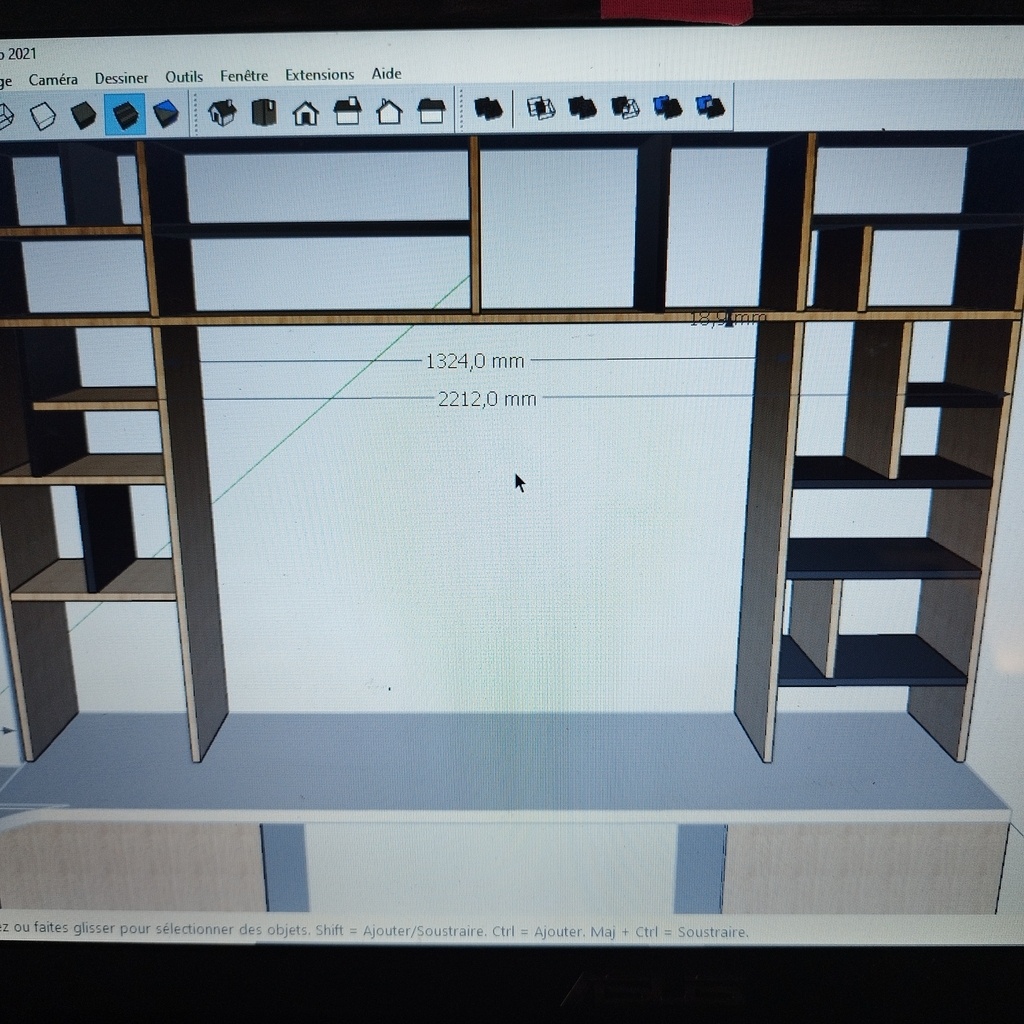Set camera to Top view
The width and height of the screenshot is (1024, 1024).
264,112
